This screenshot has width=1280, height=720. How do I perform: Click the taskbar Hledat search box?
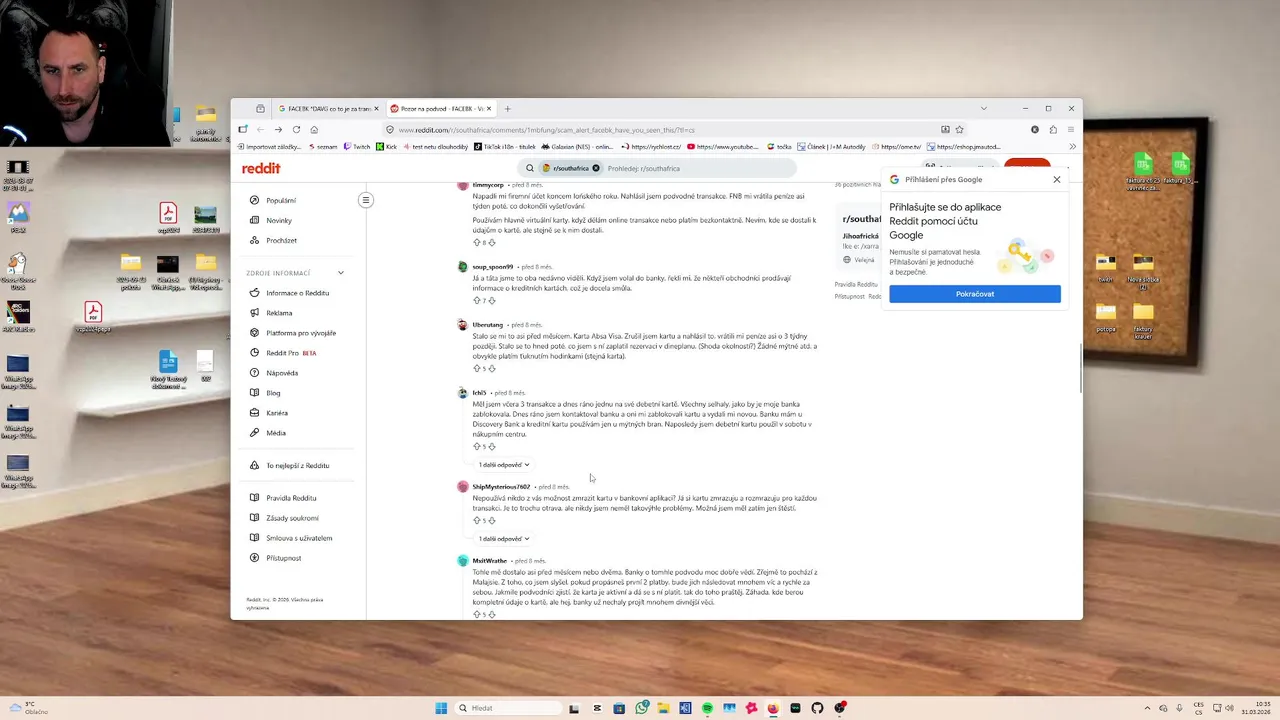pos(508,708)
